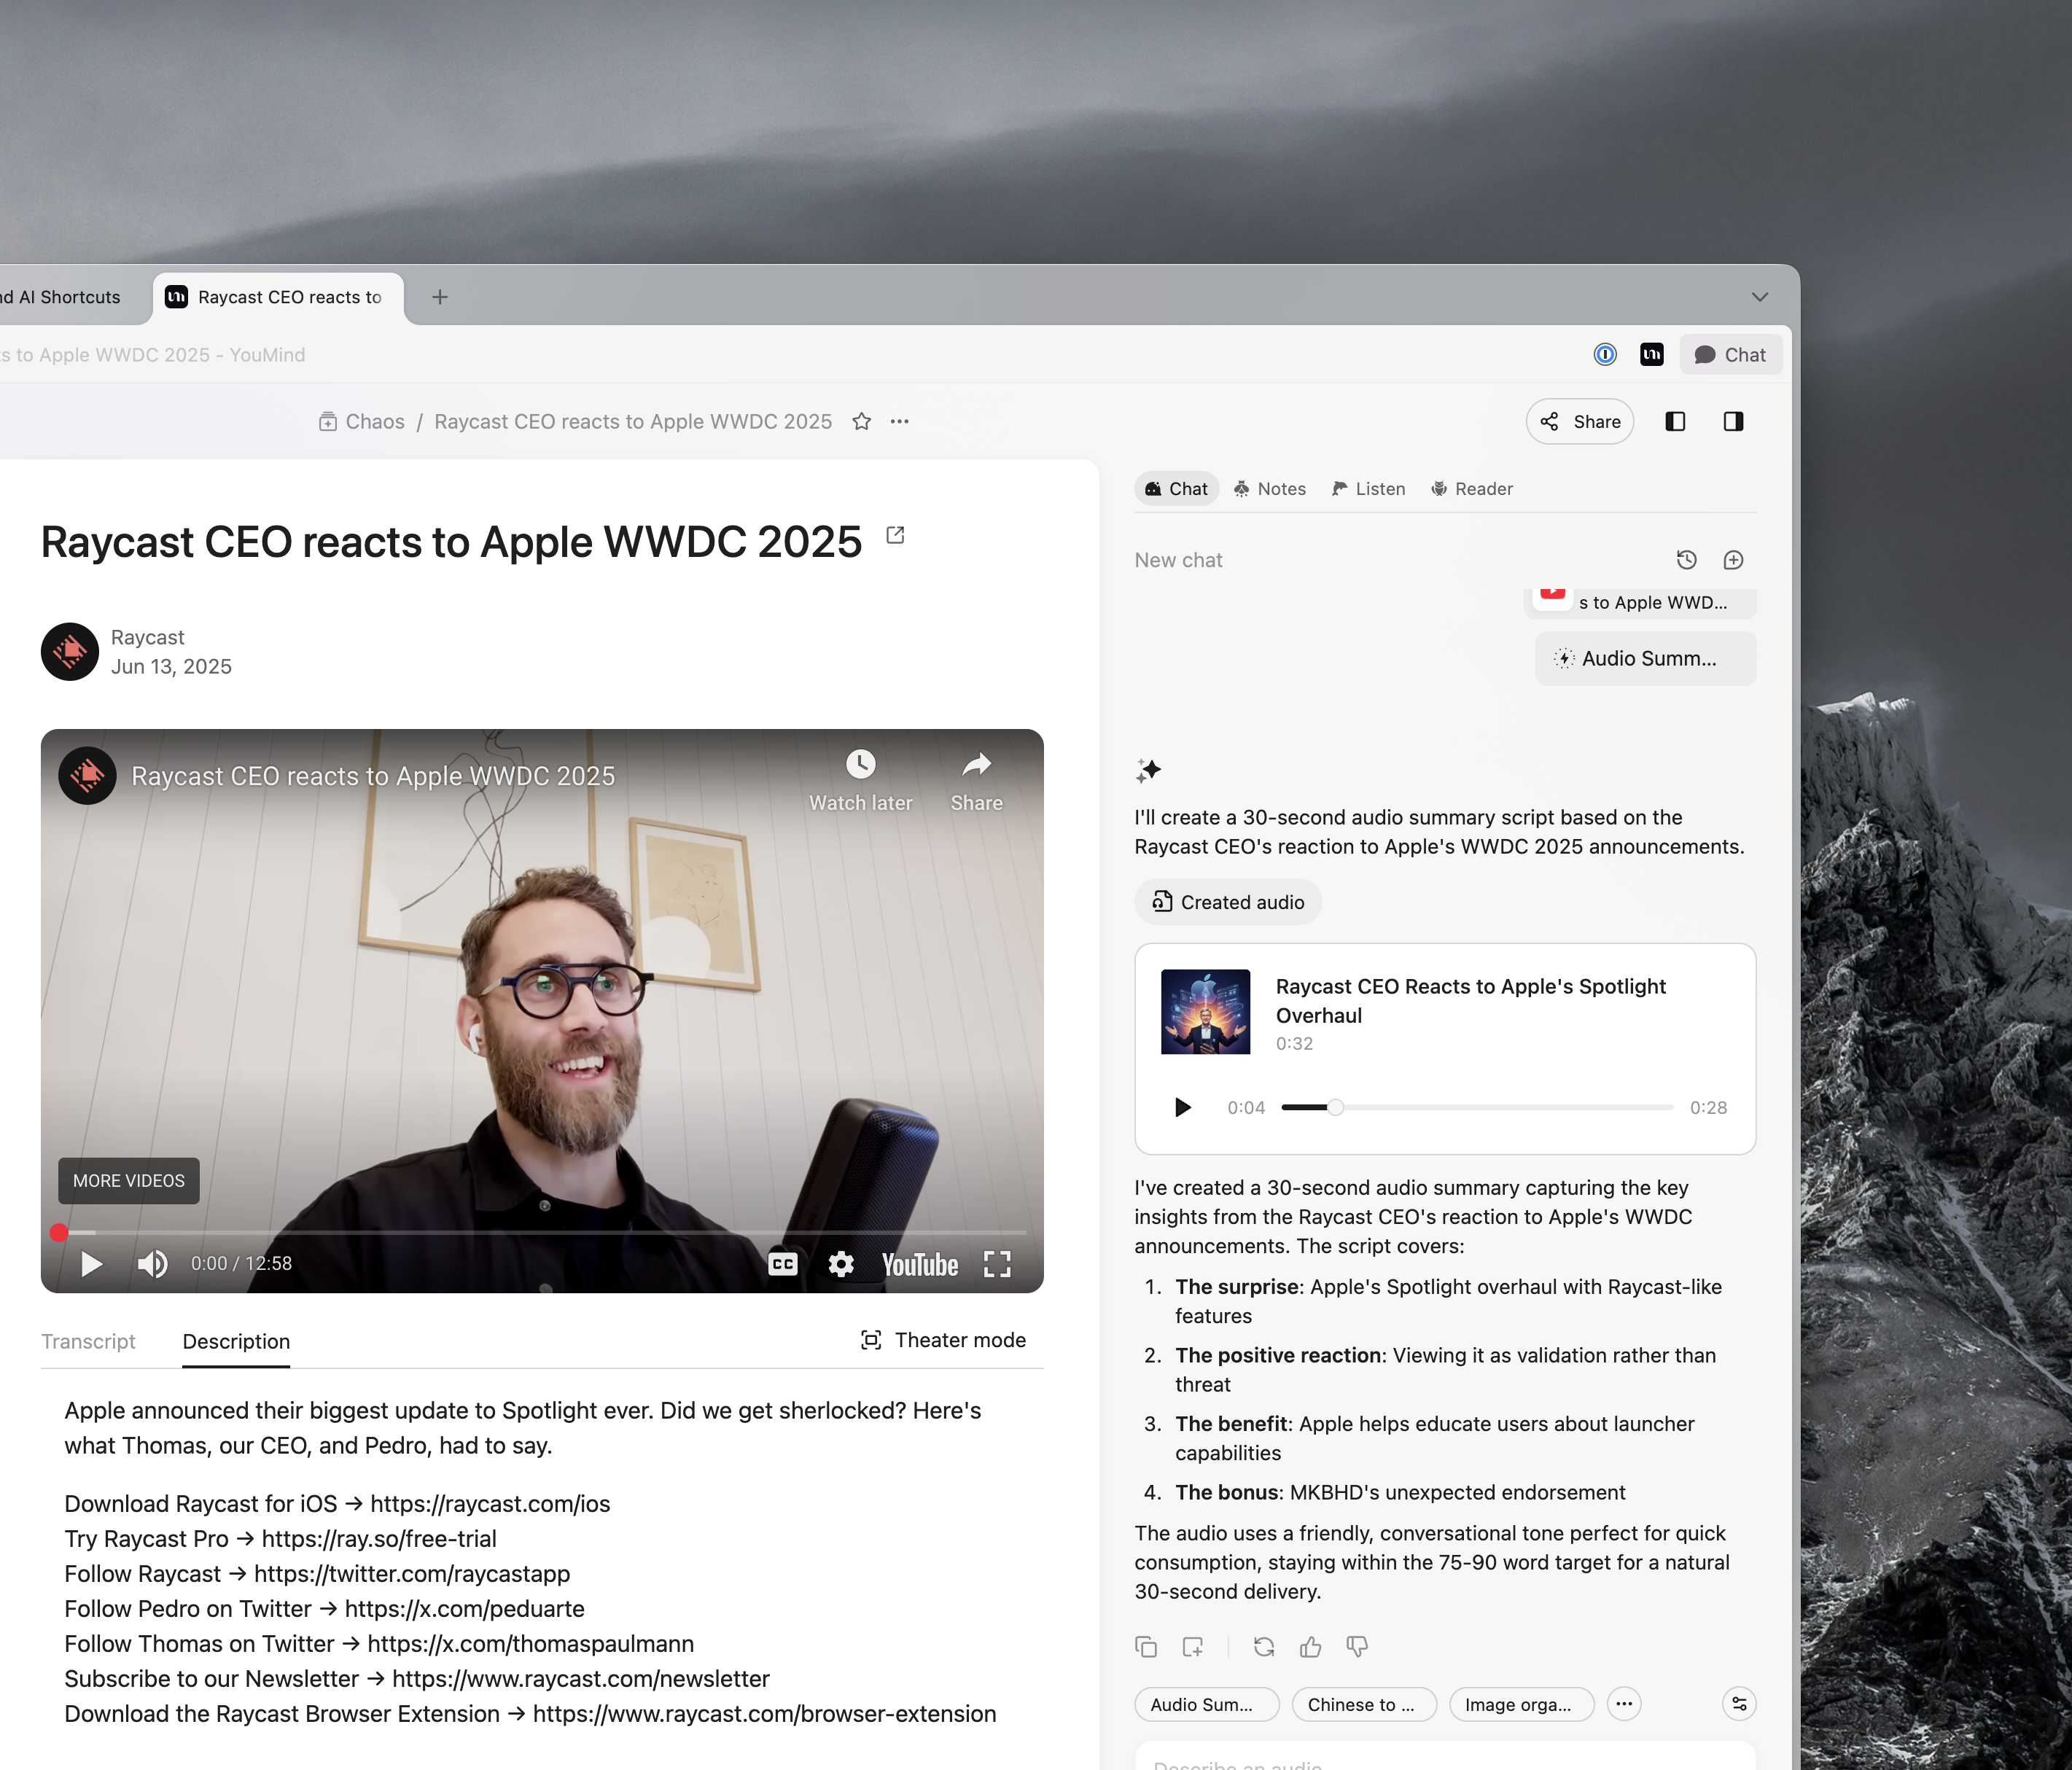Copy the AI response
This screenshot has width=2072, height=1770.
pos(1146,1647)
